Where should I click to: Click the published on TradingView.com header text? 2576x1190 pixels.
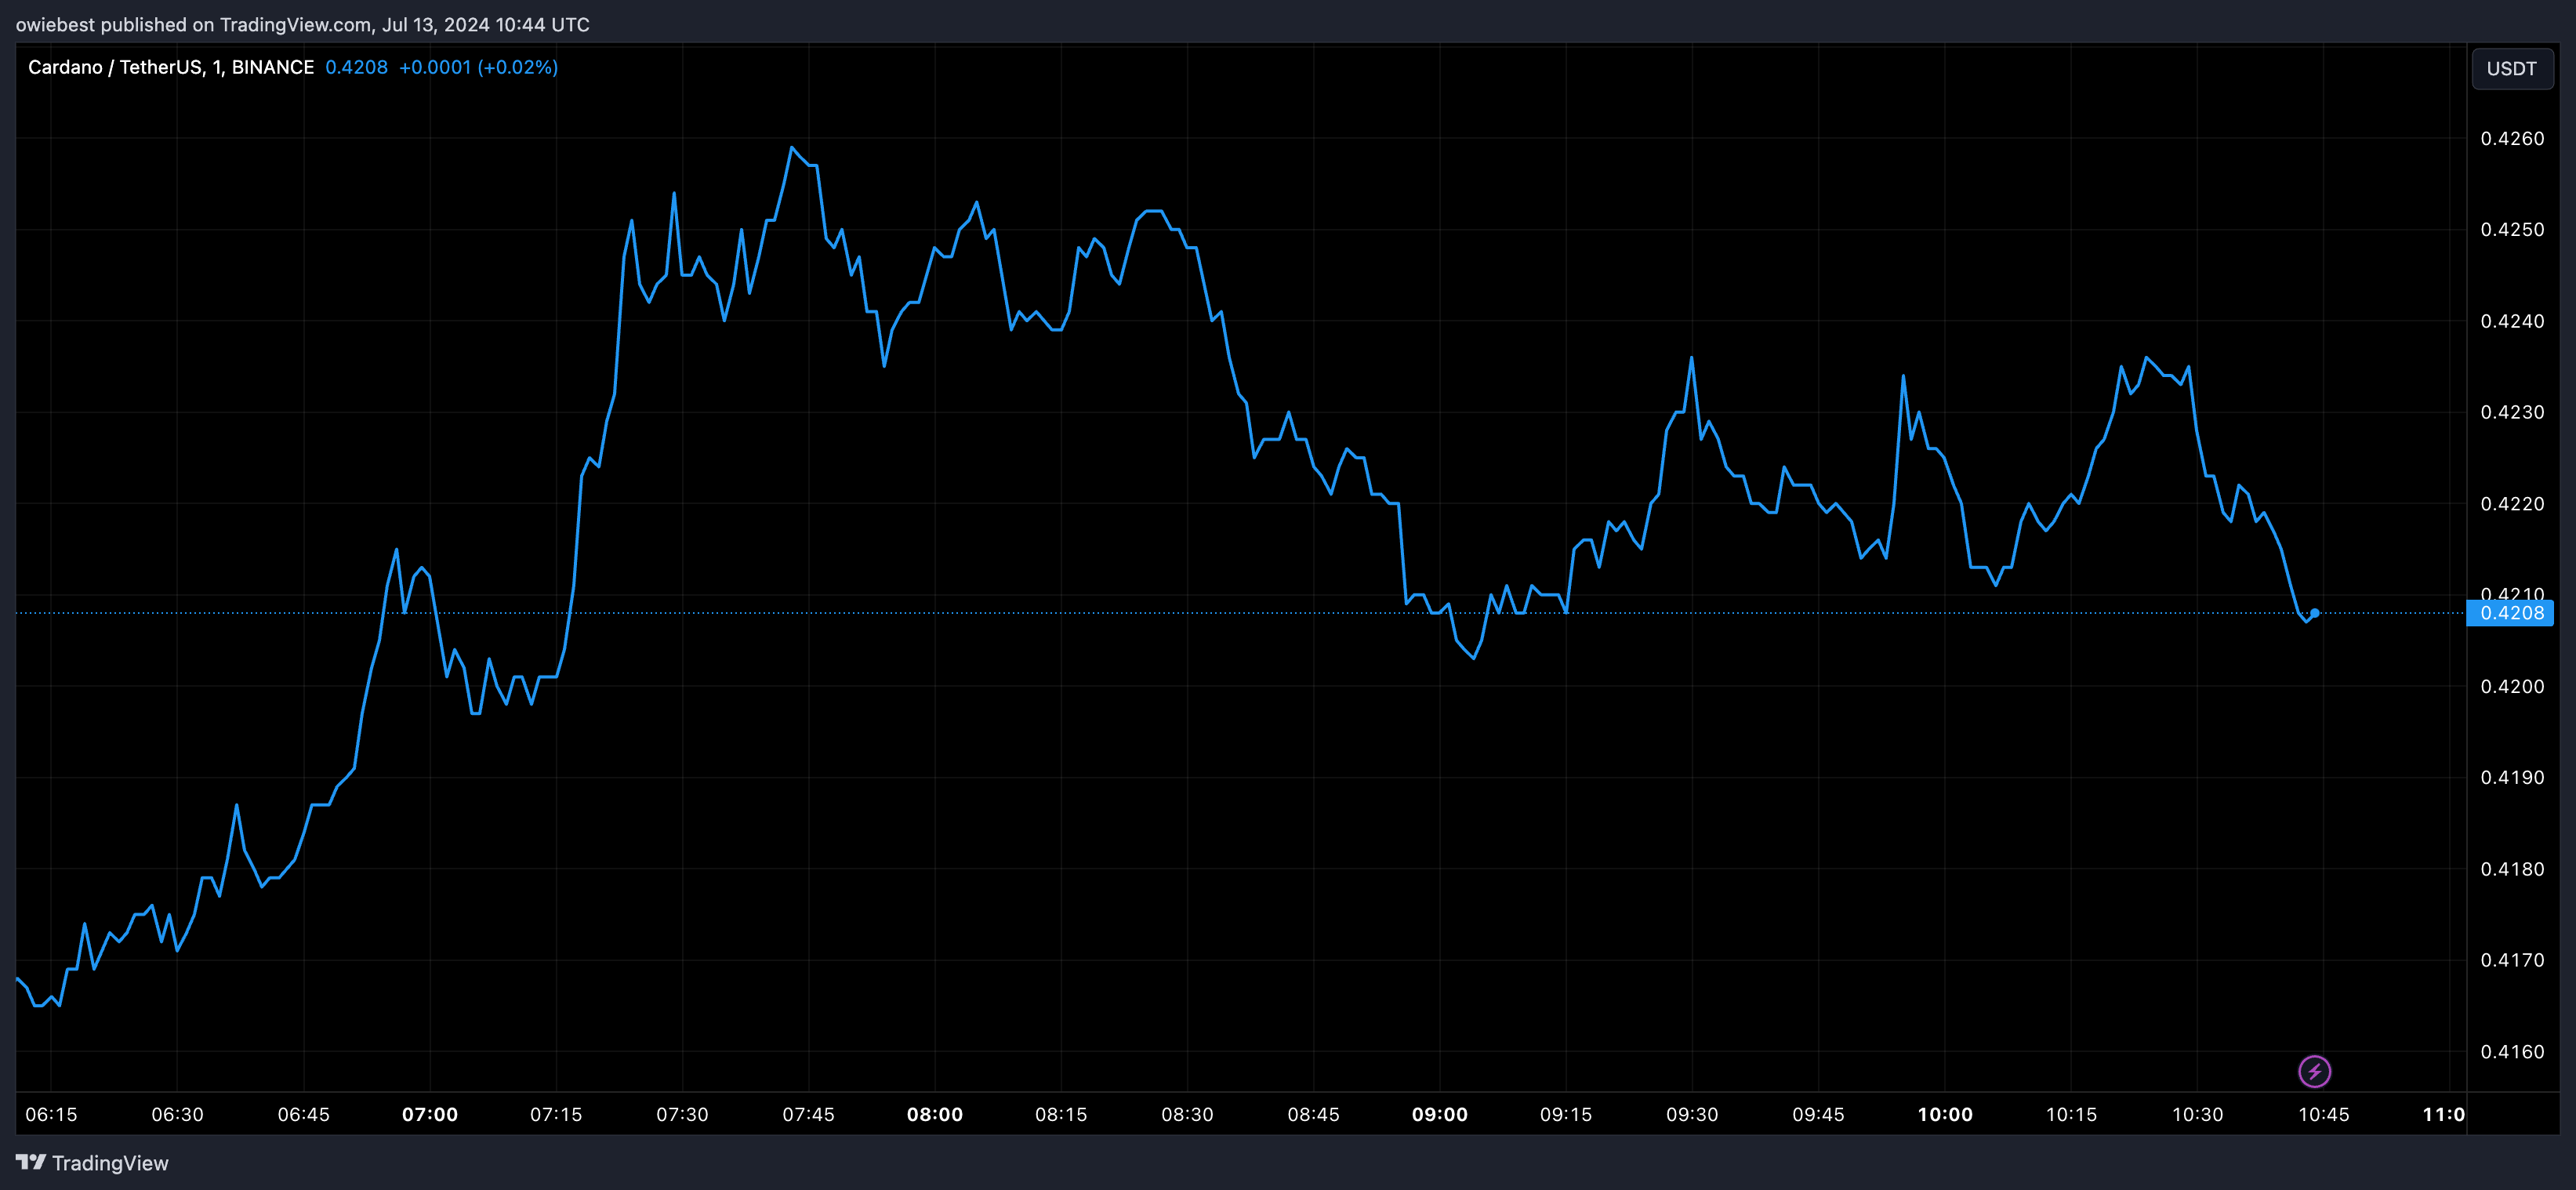point(302,24)
